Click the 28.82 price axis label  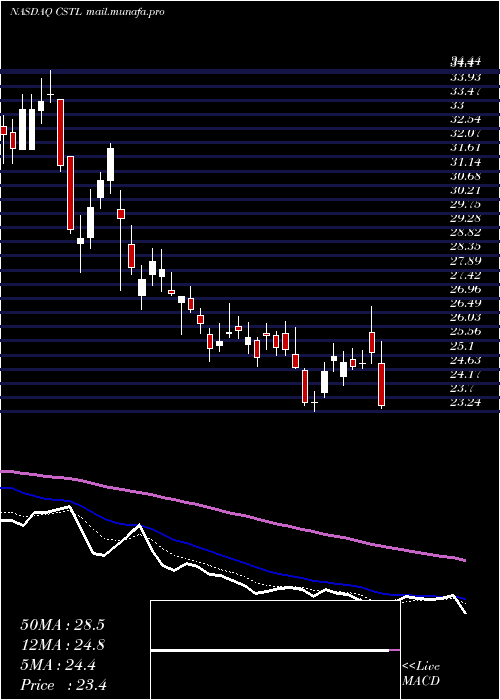click(465, 233)
